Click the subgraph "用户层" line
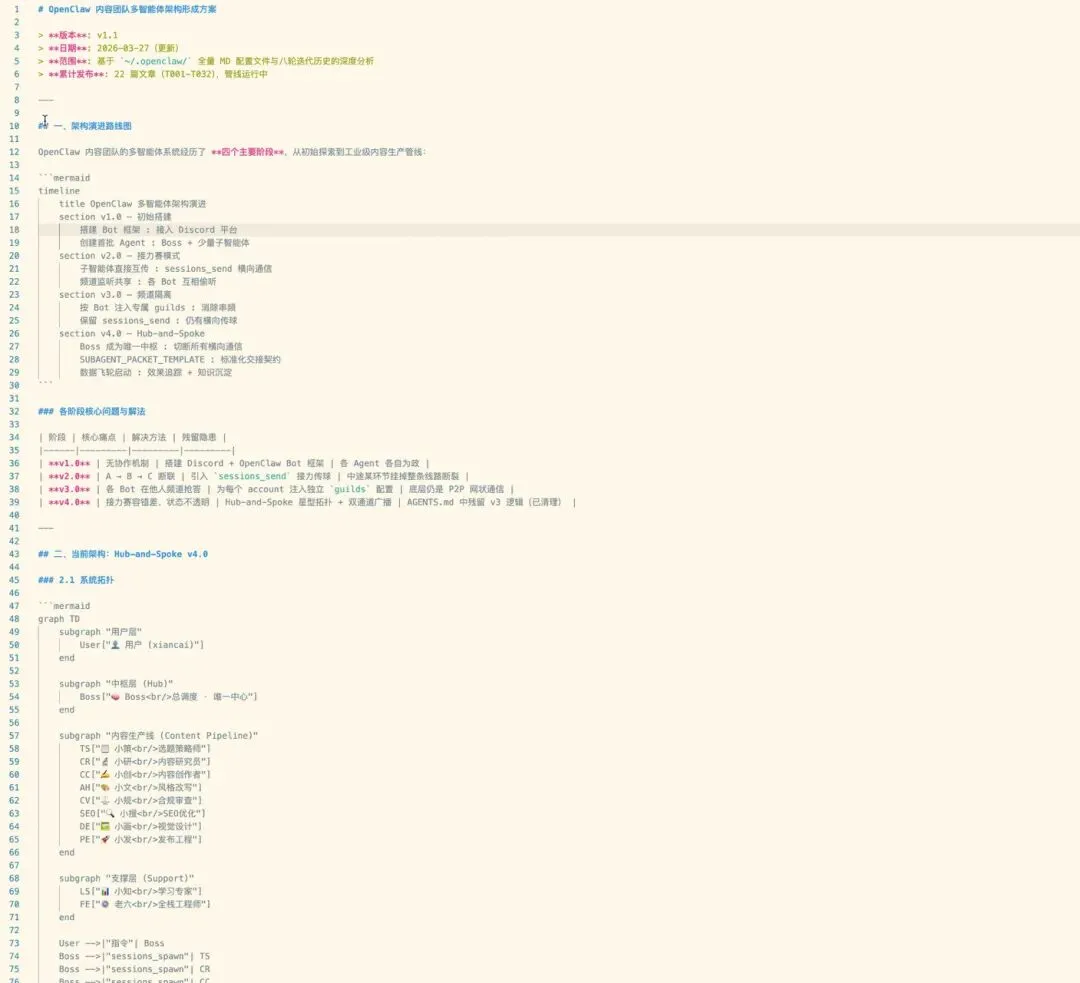 [x=100, y=632]
